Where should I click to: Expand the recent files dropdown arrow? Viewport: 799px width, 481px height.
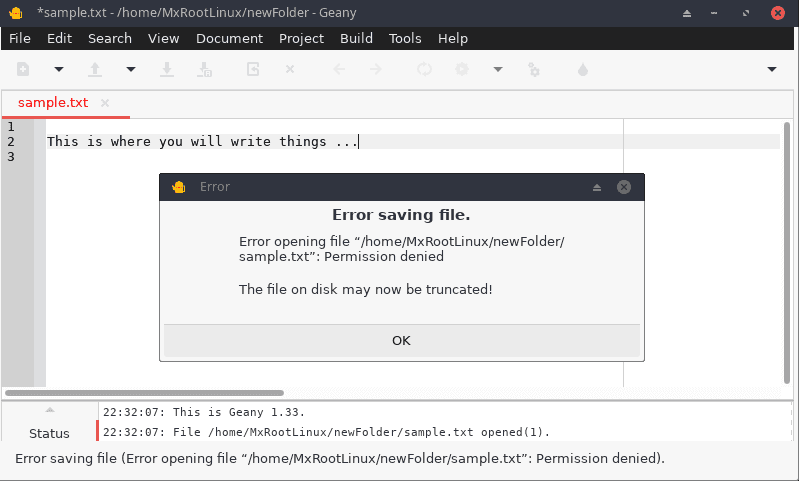(x=131, y=69)
